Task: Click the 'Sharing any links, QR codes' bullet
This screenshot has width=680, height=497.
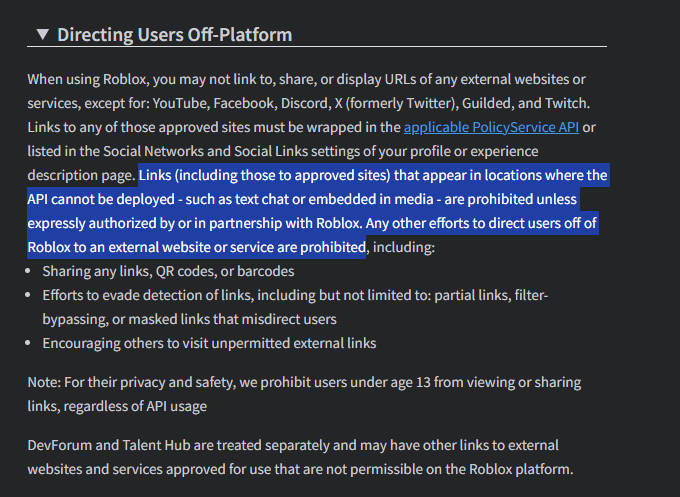Action: click(x=168, y=271)
